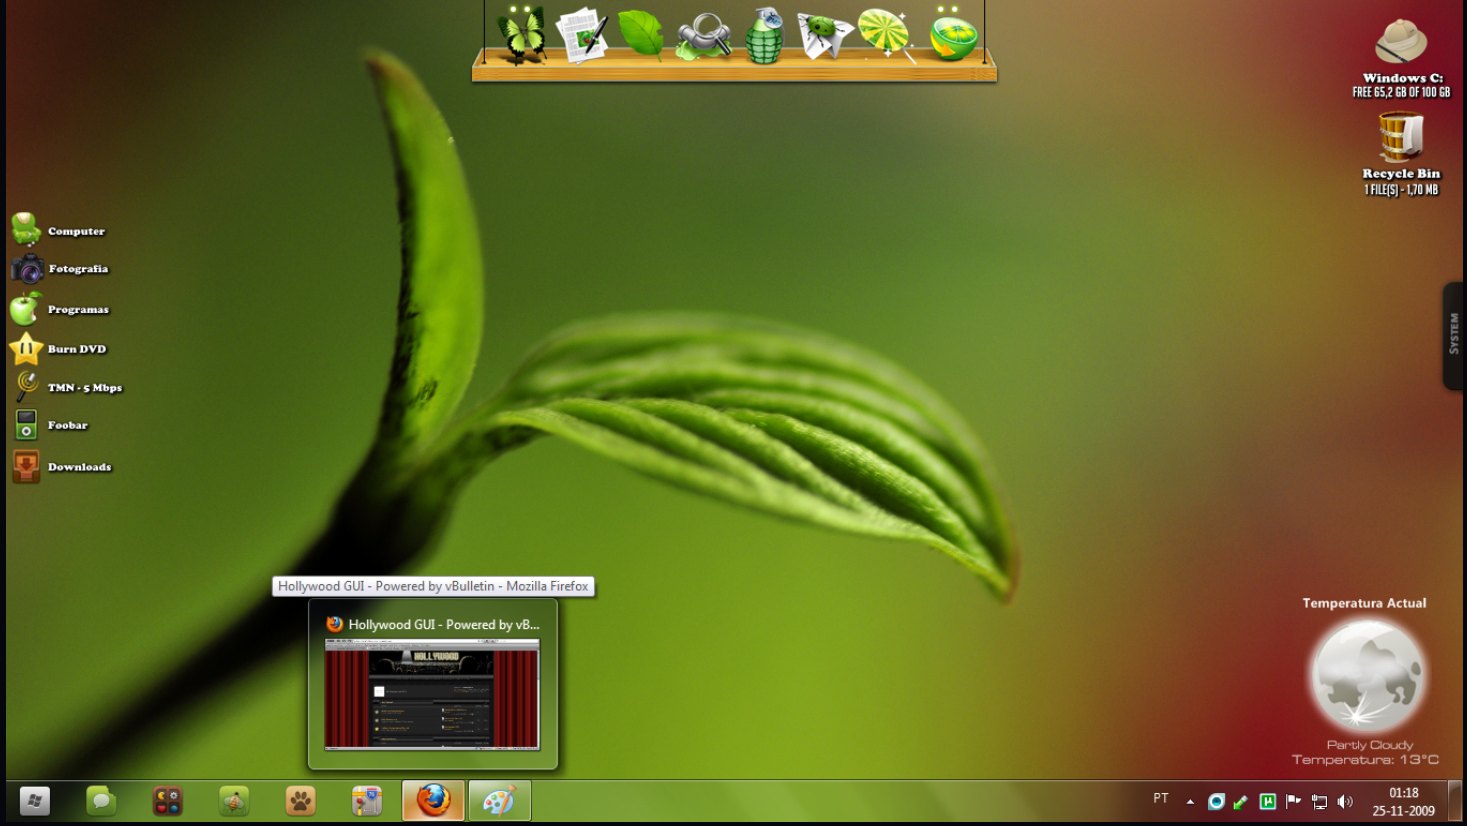Viewport: 1467px width, 826px height.
Task: Open the pipe with magnifier dock icon
Action: coord(703,37)
